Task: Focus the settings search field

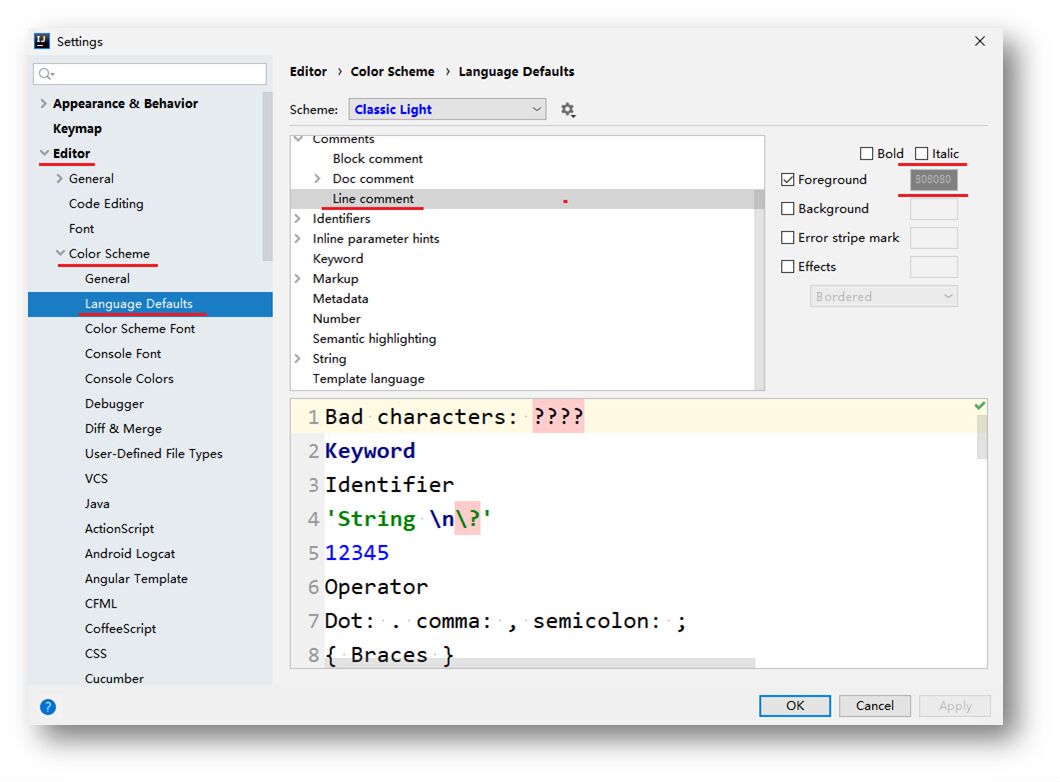Action: (149, 74)
